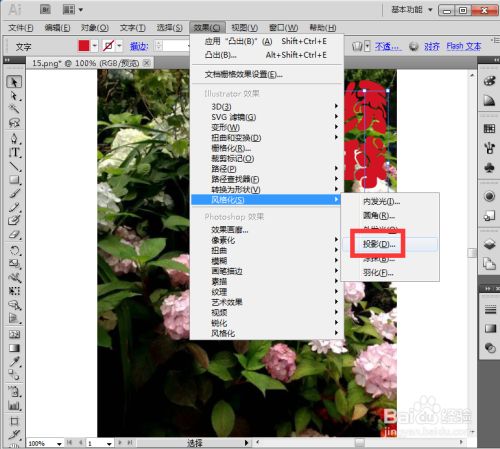Select the Rectangle tool
The image size is (500, 449).
click(14, 180)
